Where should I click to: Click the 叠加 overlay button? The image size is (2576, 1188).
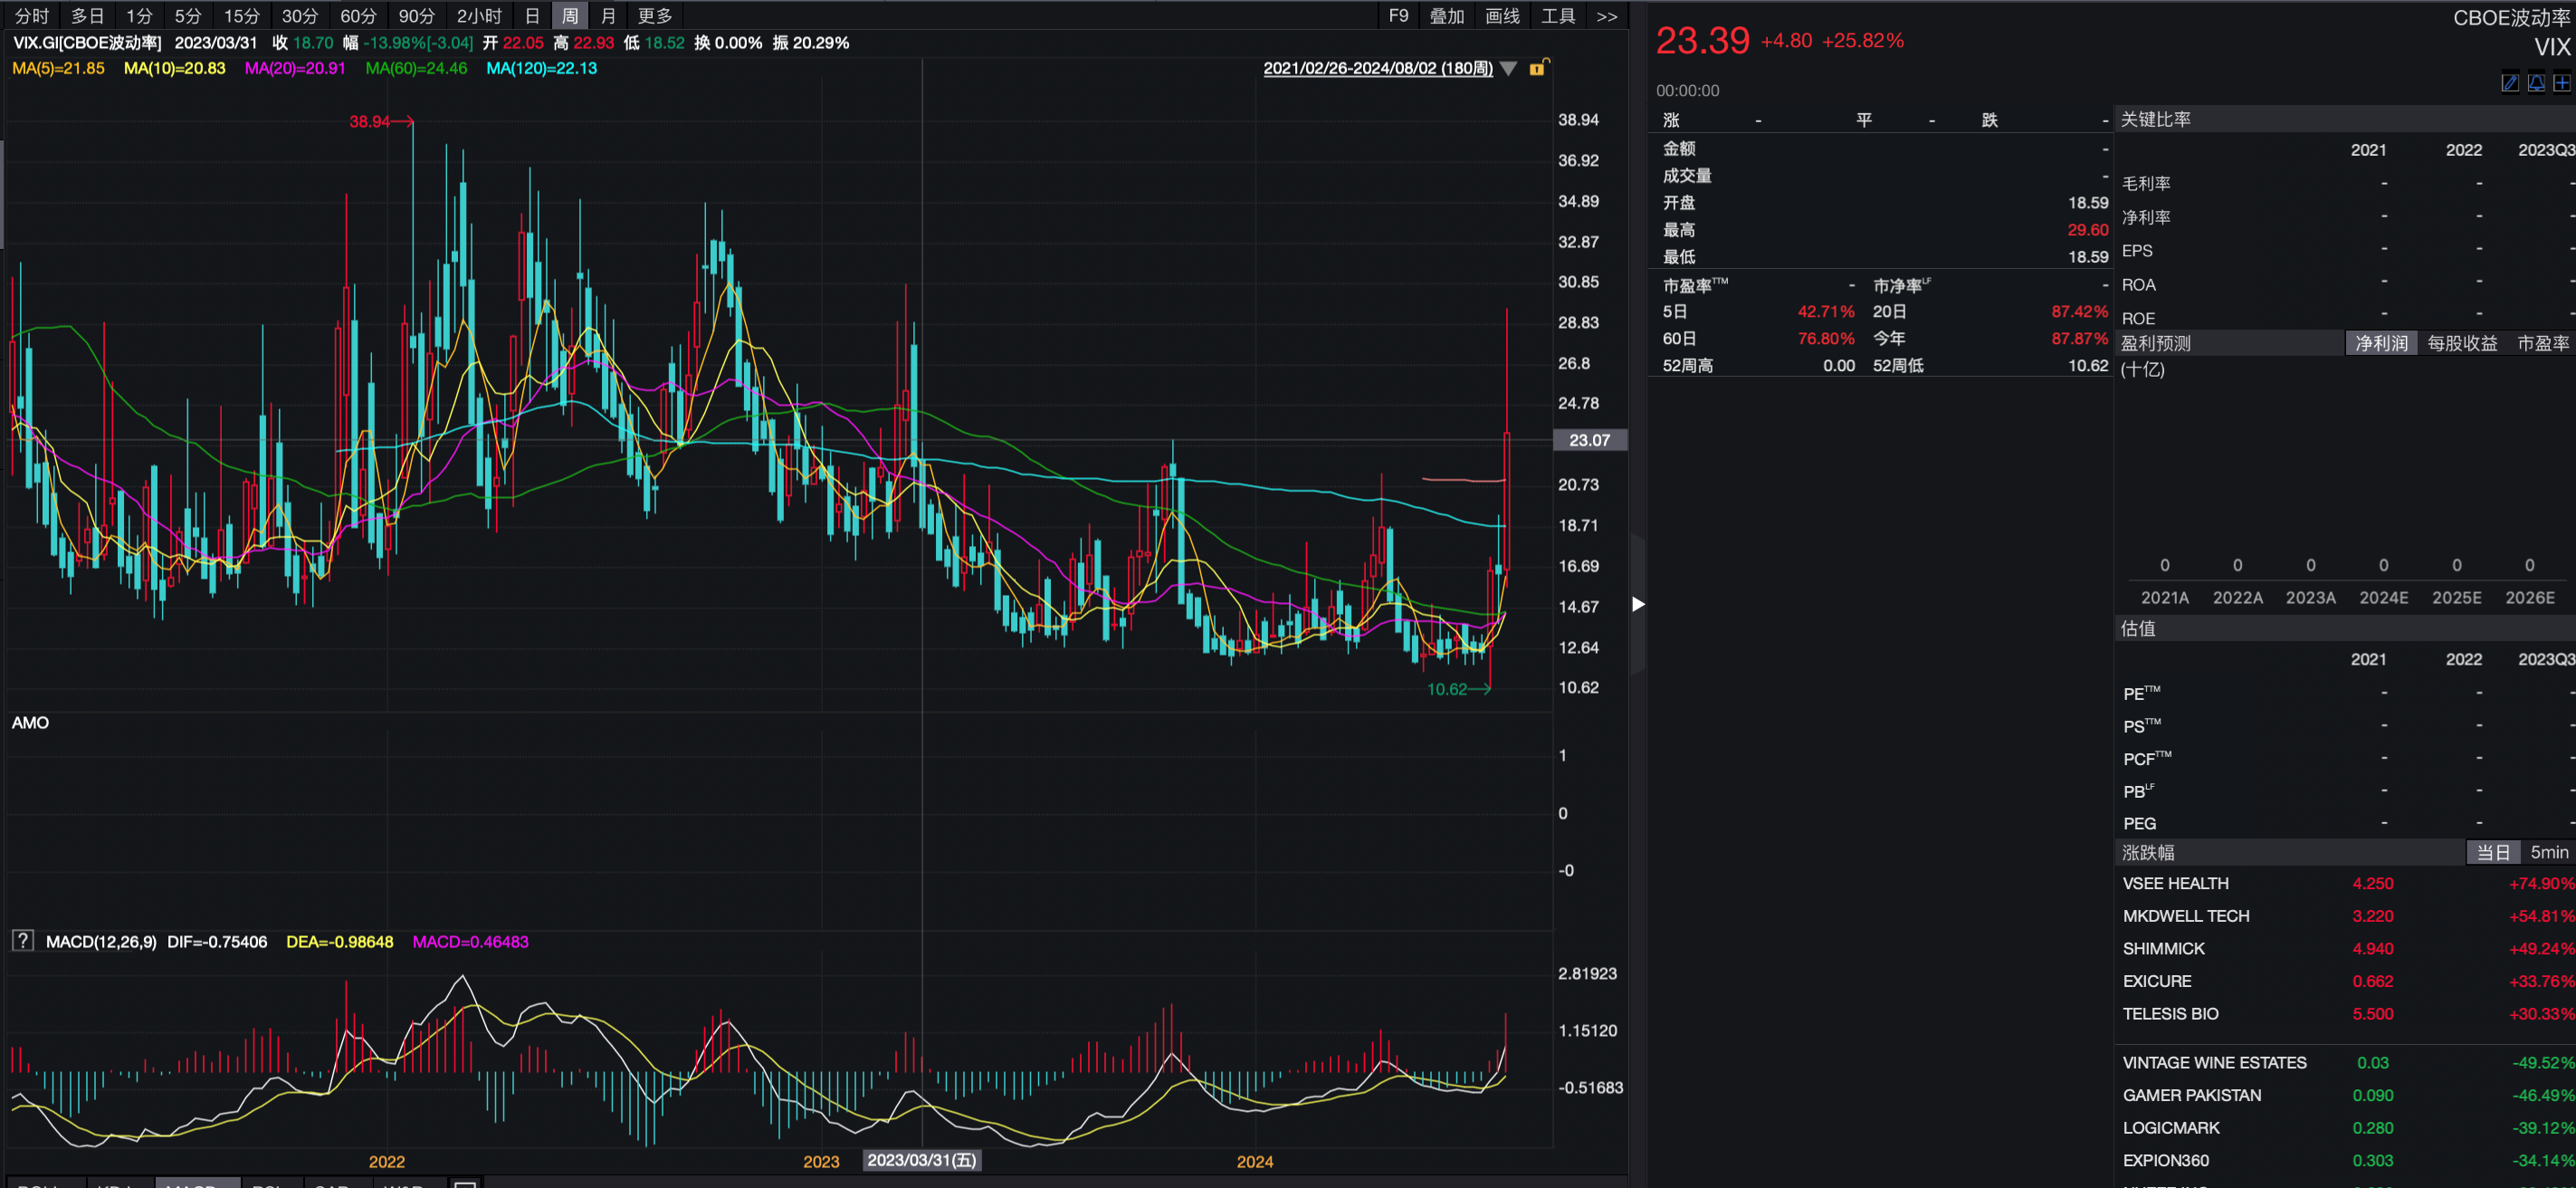1446,16
